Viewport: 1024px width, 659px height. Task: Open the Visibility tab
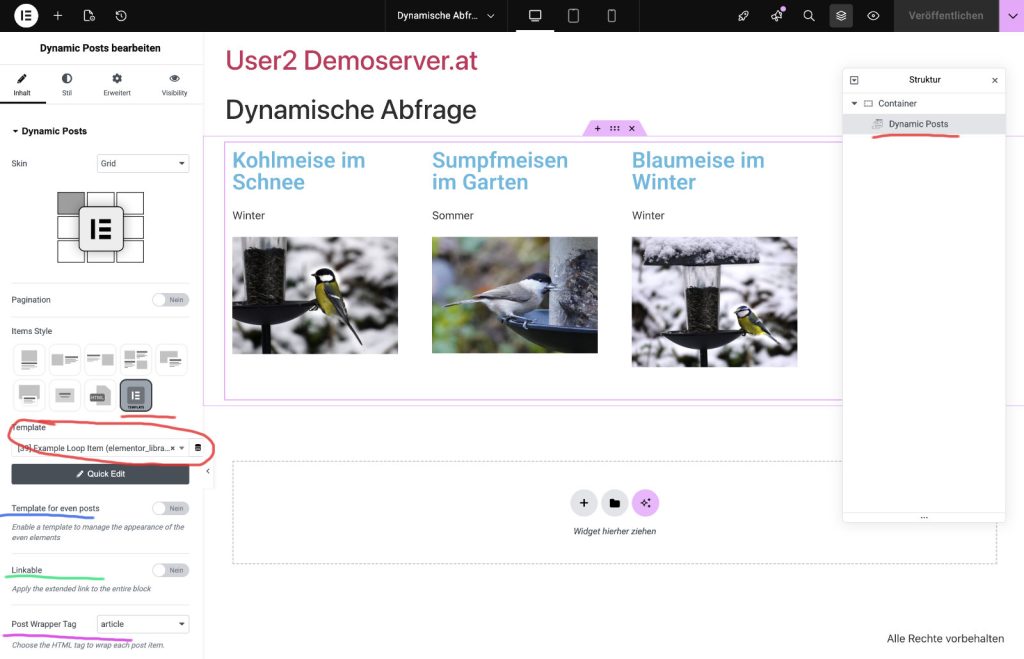click(x=174, y=85)
